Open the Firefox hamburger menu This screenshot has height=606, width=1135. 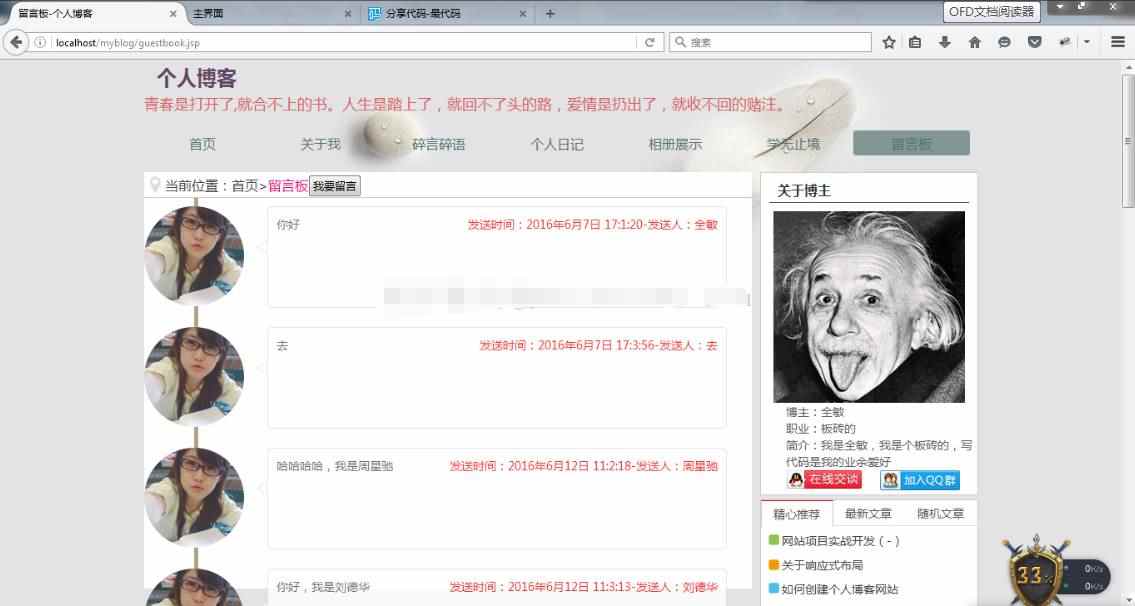pyautogui.click(x=1118, y=42)
